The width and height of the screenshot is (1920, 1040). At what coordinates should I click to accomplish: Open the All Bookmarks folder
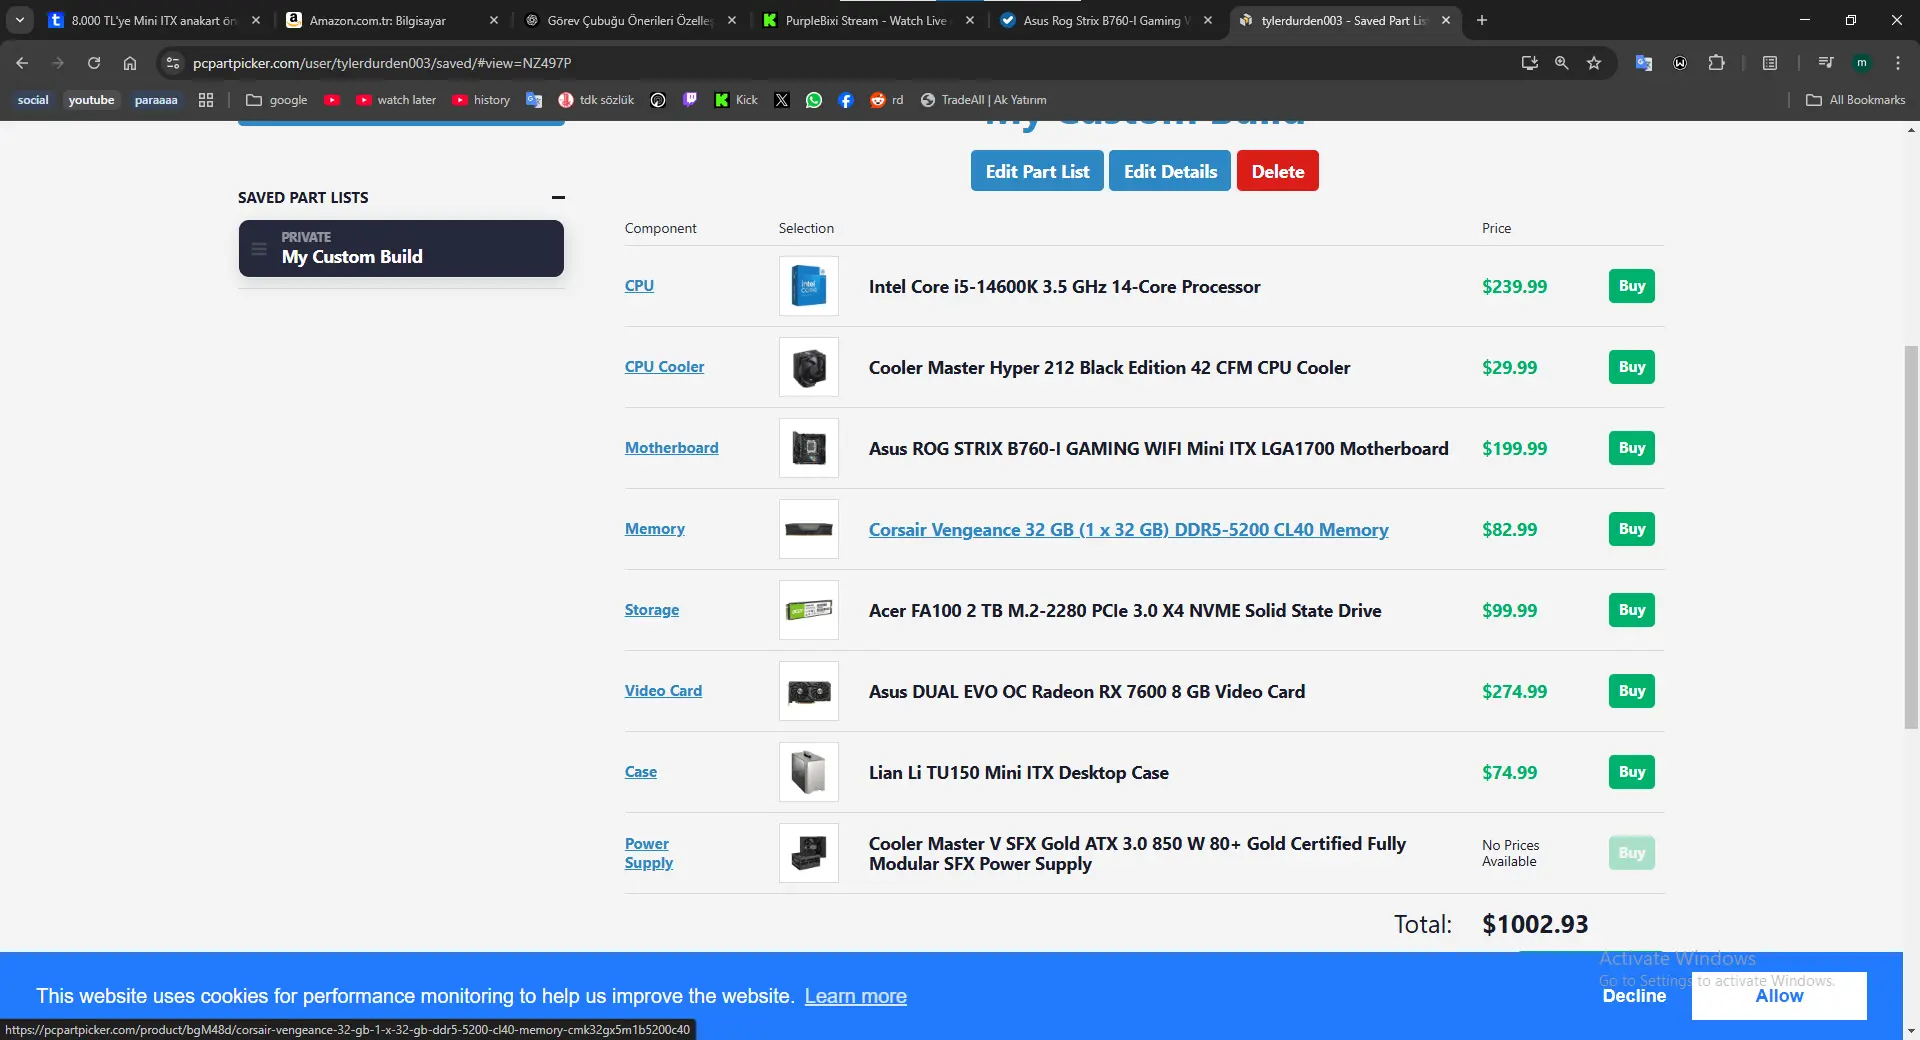[x=1856, y=100]
